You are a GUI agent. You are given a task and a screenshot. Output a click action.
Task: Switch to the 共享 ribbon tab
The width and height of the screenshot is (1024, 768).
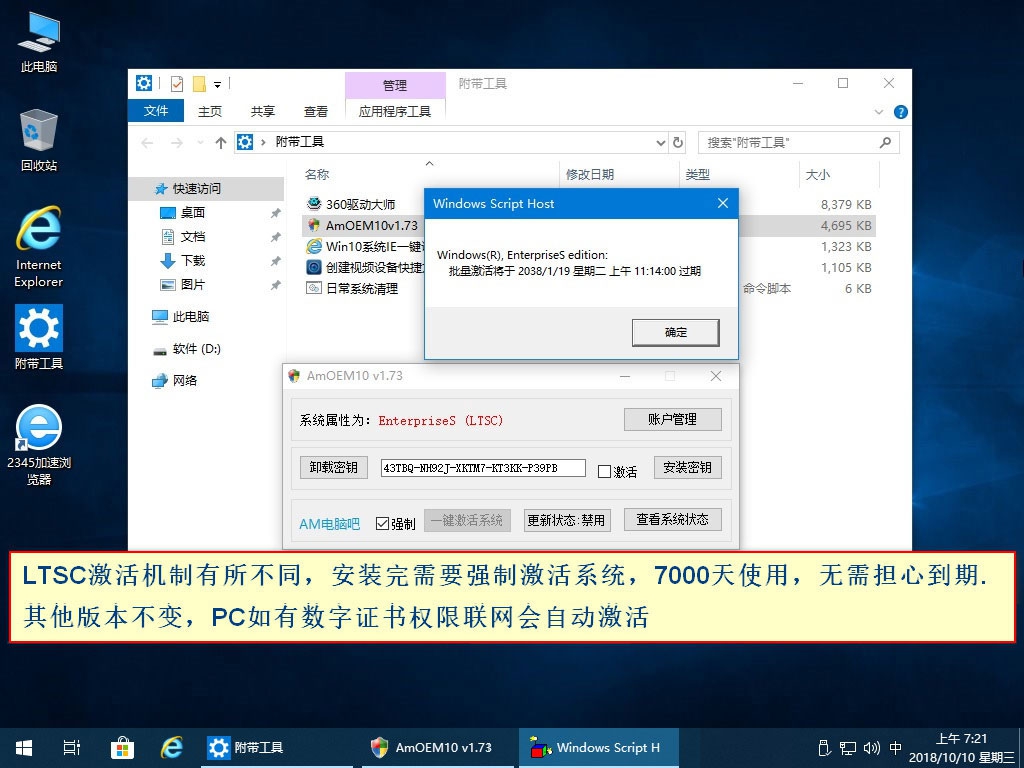coord(263,112)
